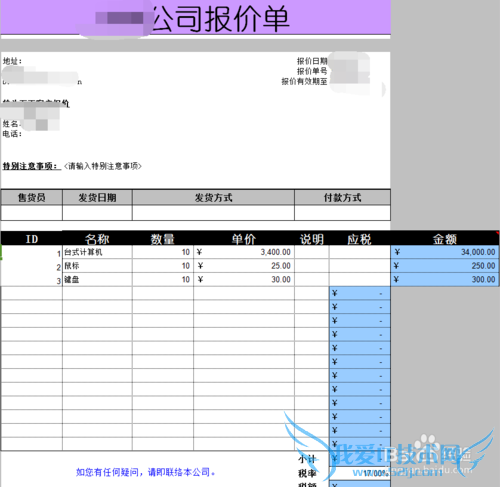Select the 数量 column header
This screenshot has height=487, width=500.
point(163,239)
